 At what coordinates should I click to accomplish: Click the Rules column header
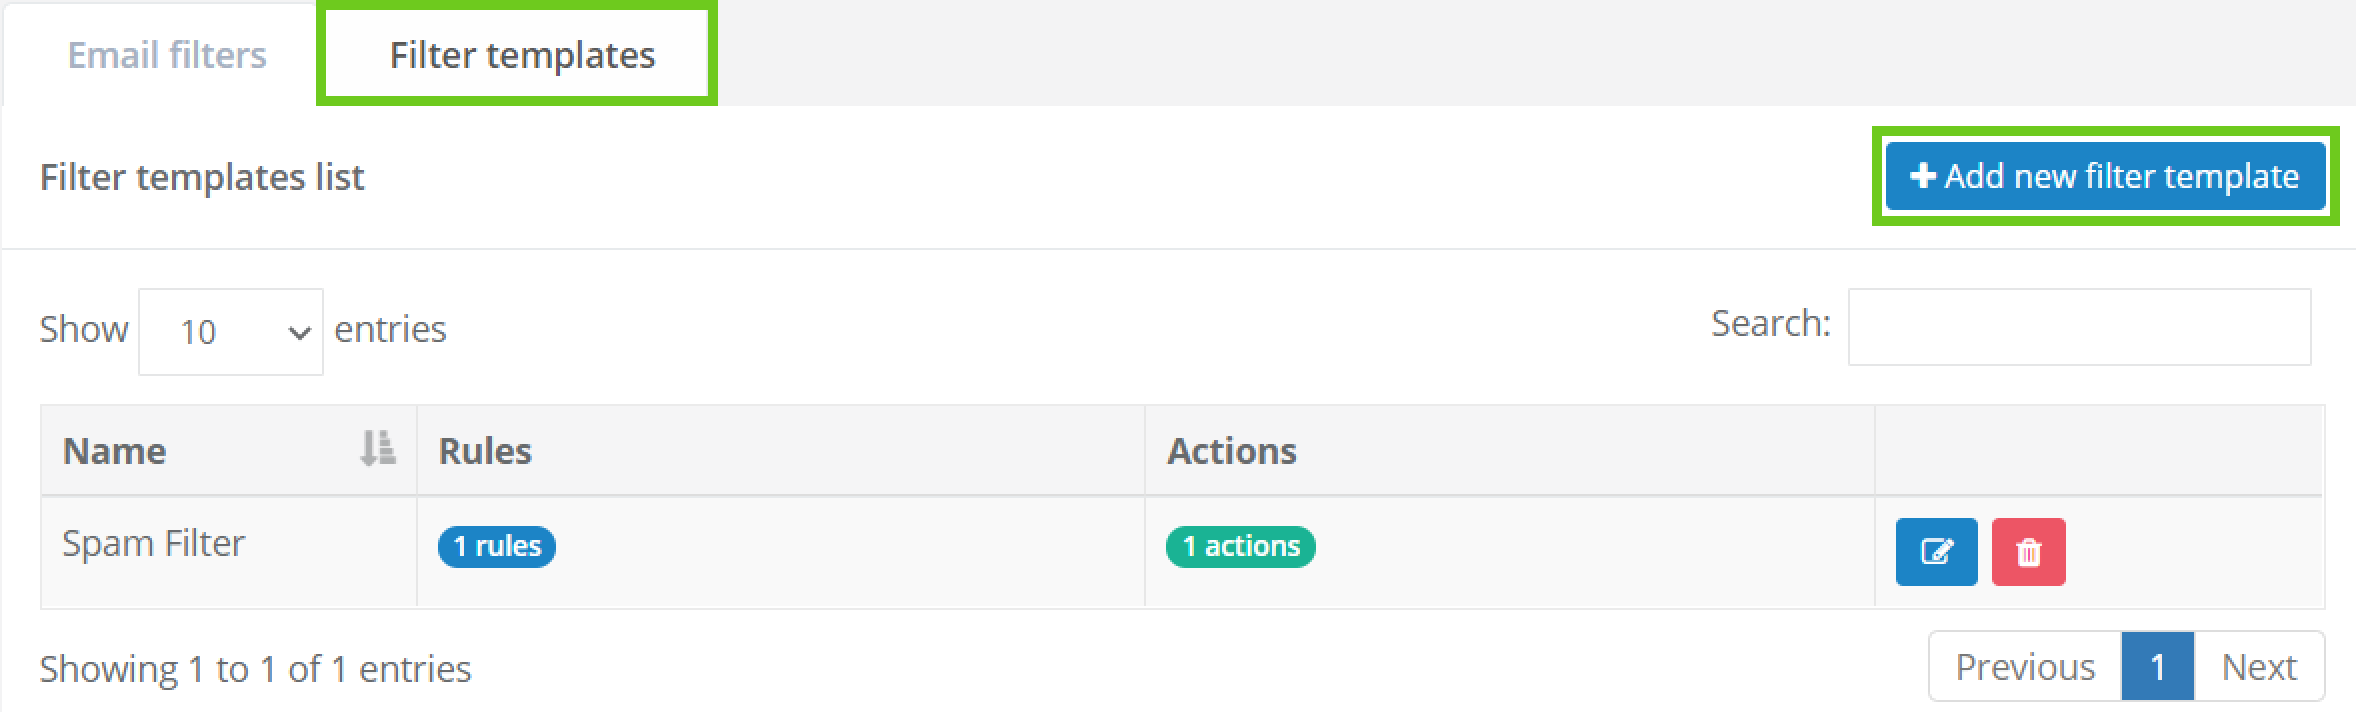pos(485,451)
